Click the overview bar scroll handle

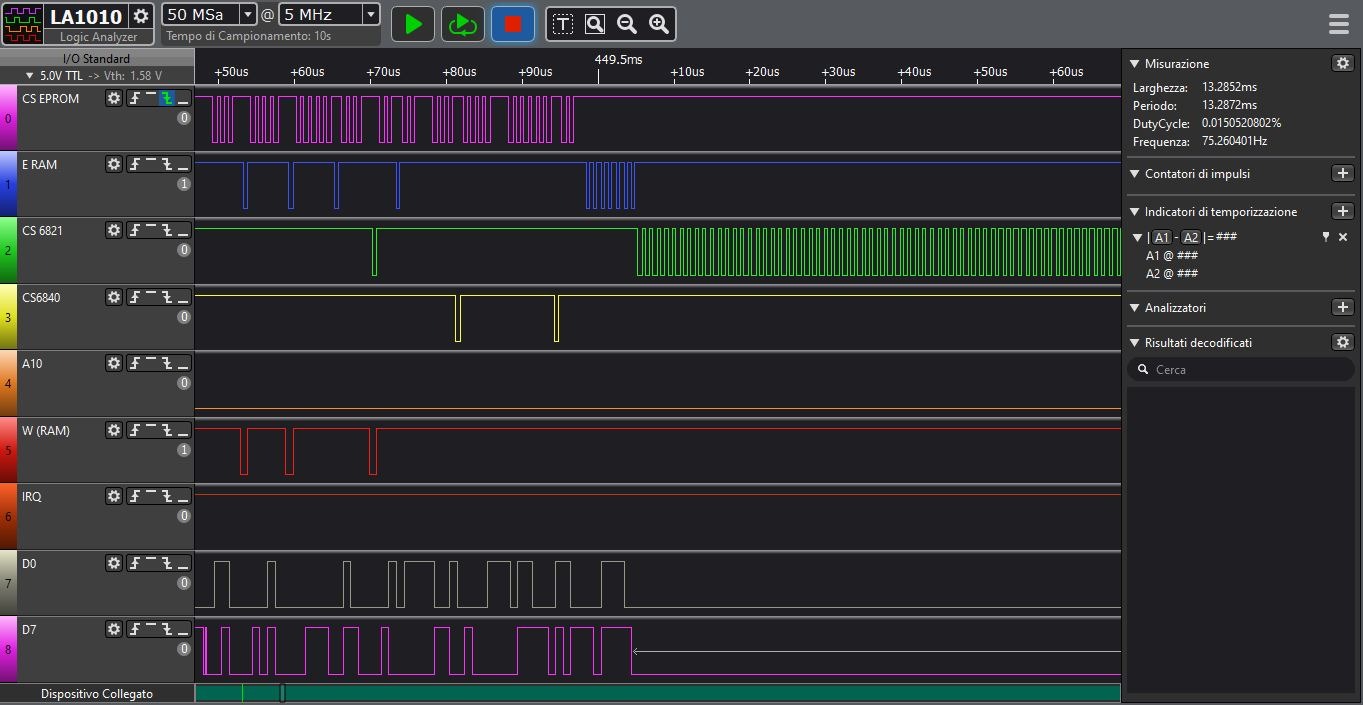pos(282,692)
